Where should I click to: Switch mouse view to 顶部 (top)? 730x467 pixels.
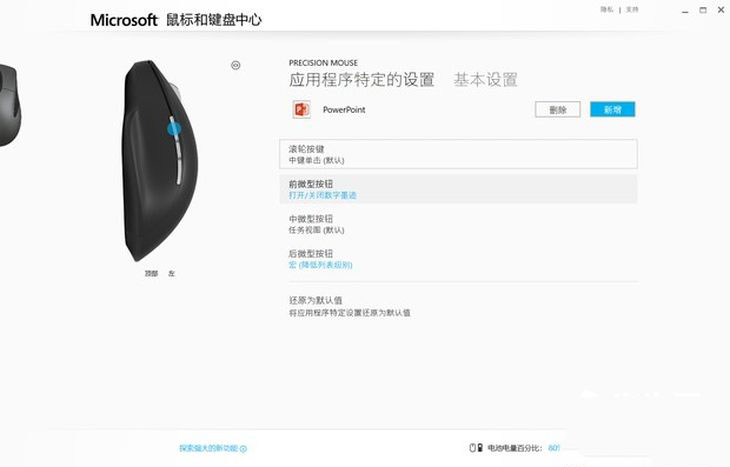[x=151, y=273]
